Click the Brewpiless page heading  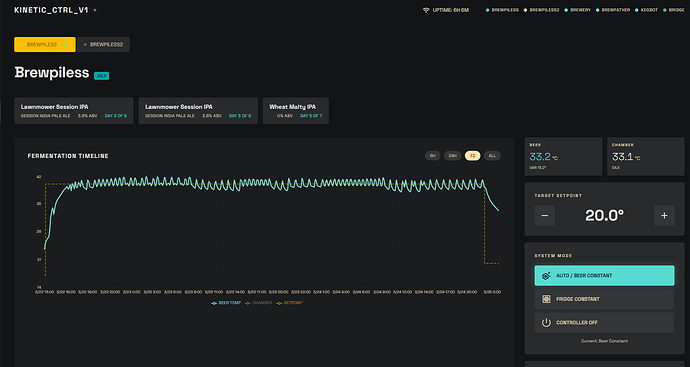52,73
